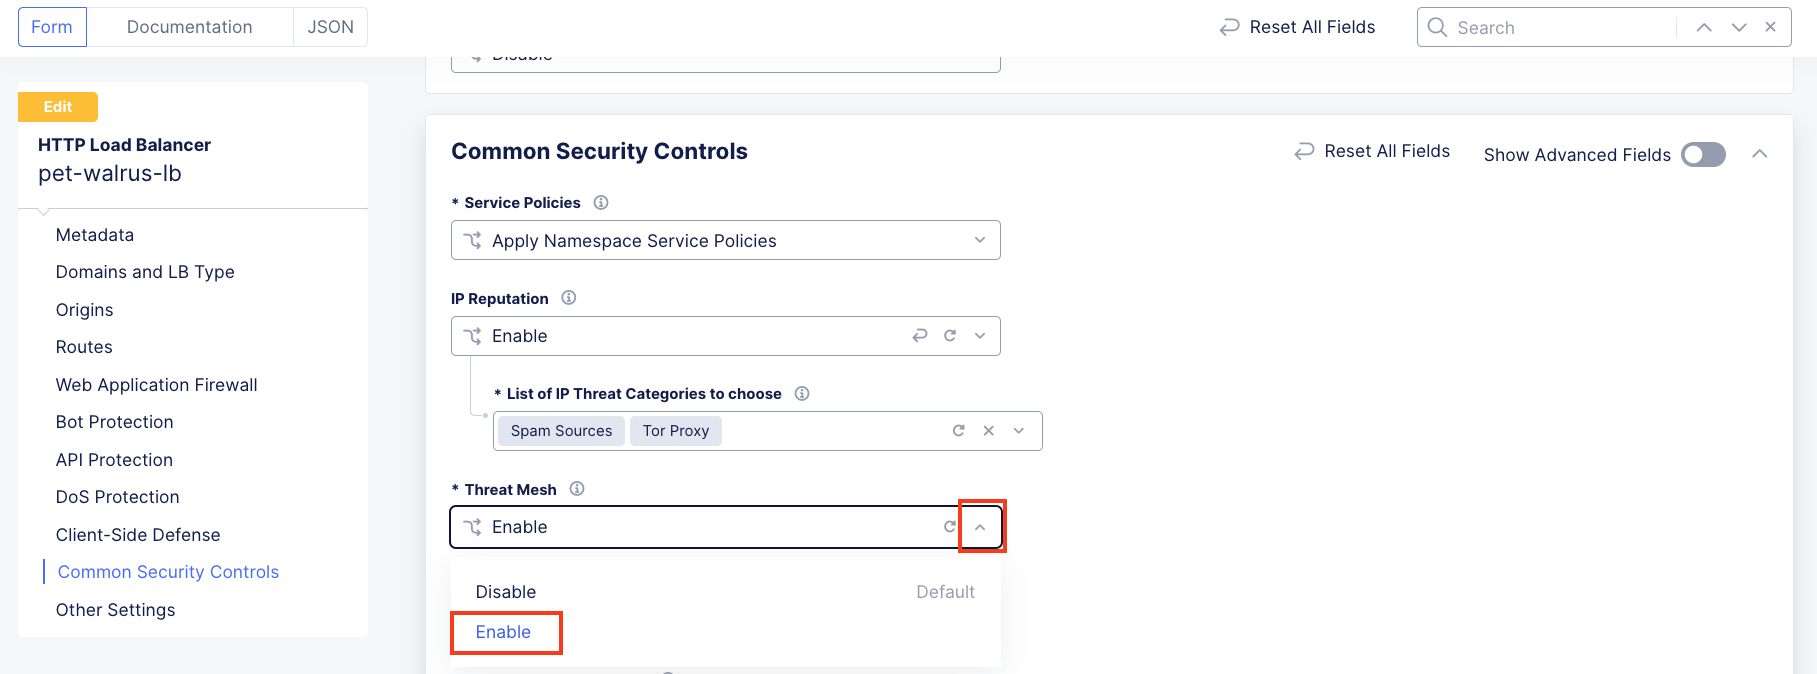Click the Threat Mesh info icon
Screen dimensions: 1817x674
click(577, 489)
